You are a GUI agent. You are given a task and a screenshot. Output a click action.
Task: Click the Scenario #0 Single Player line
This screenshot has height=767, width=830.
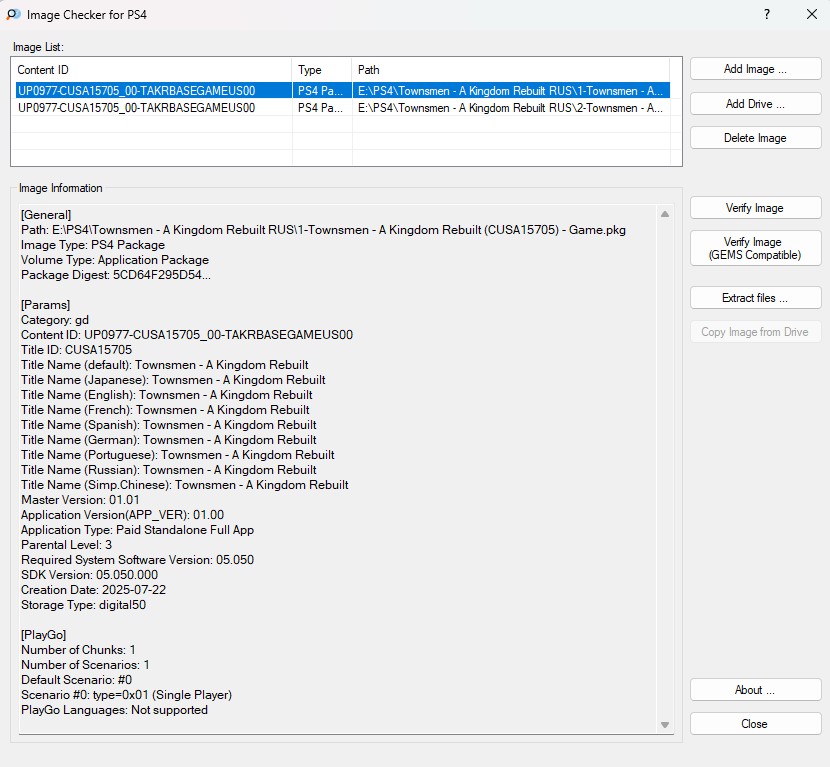coord(127,695)
